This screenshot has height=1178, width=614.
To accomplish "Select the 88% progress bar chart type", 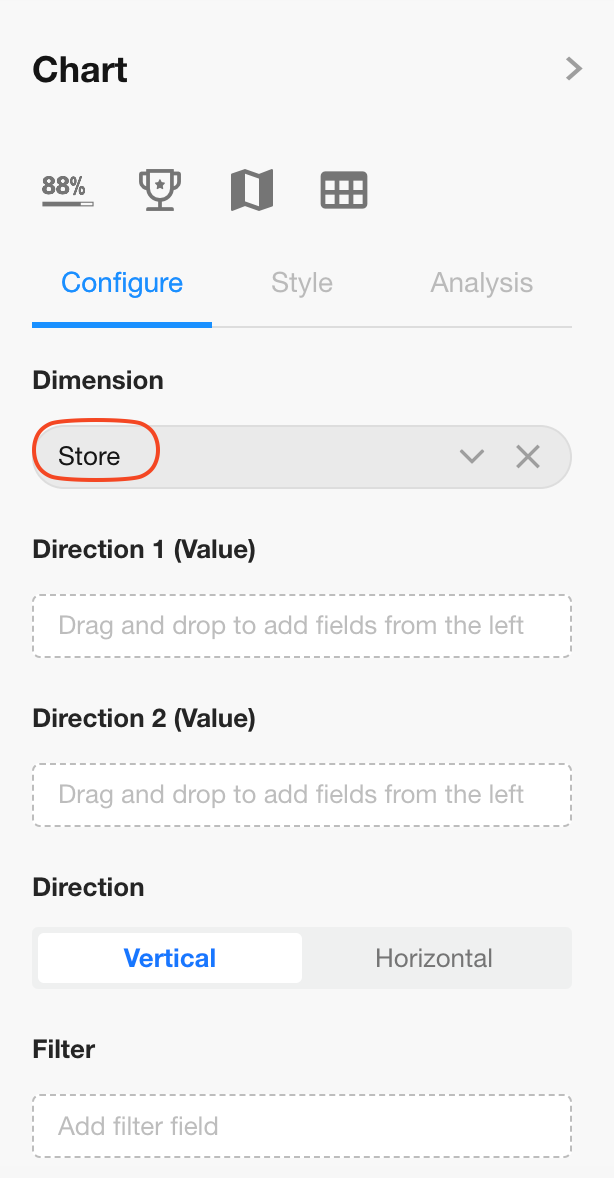I will click(67, 189).
